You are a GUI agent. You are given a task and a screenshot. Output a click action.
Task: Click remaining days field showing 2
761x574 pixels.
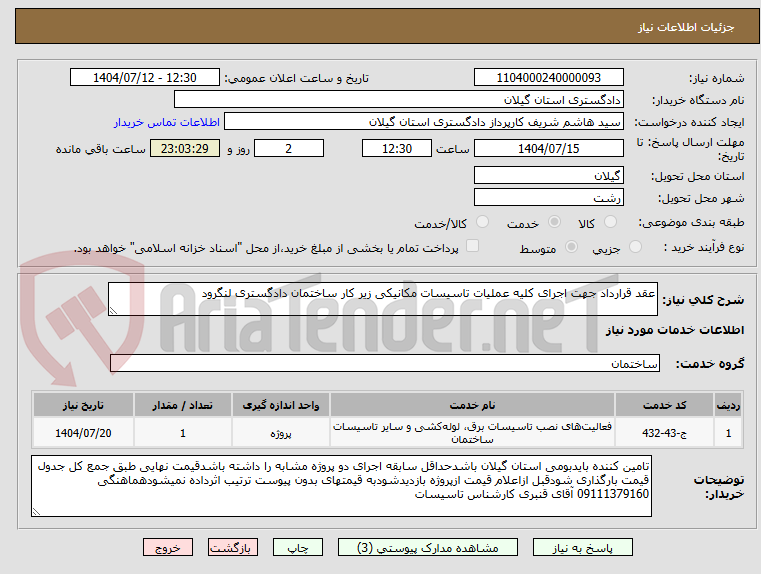coord(289,148)
